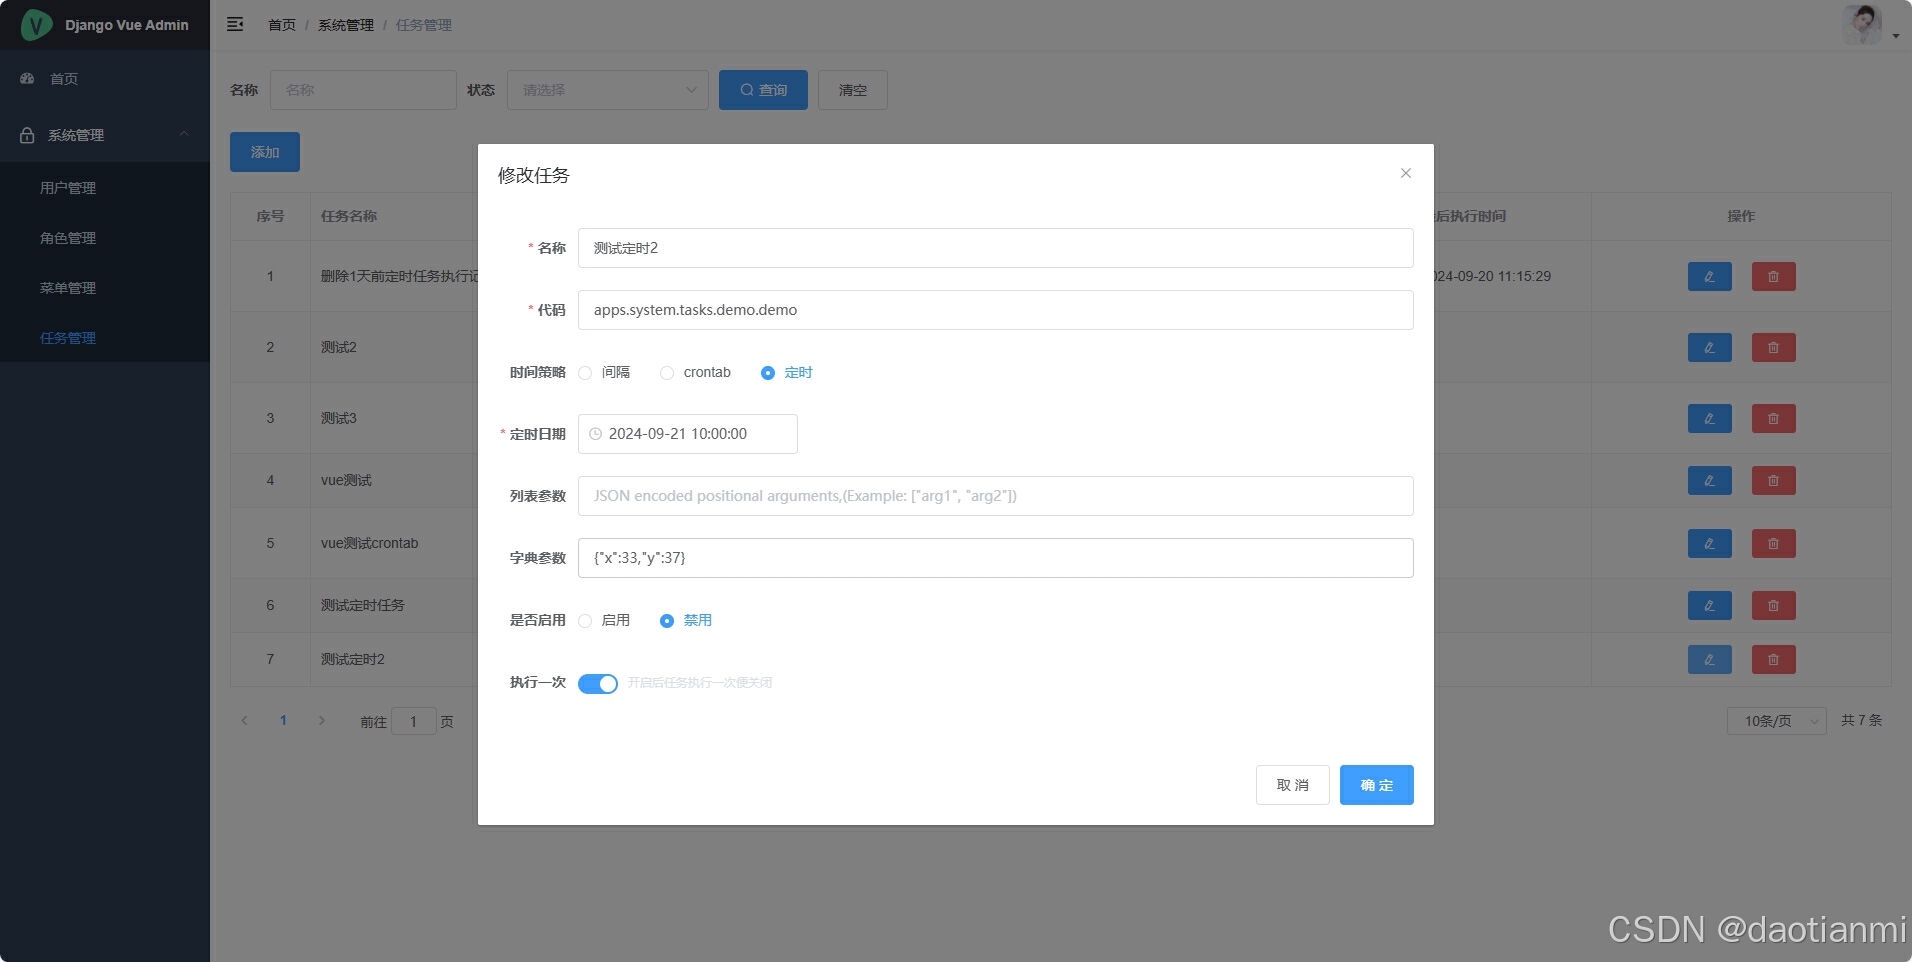Click edit icon for 测试3 row
This screenshot has width=1912, height=962.
coord(1709,418)
